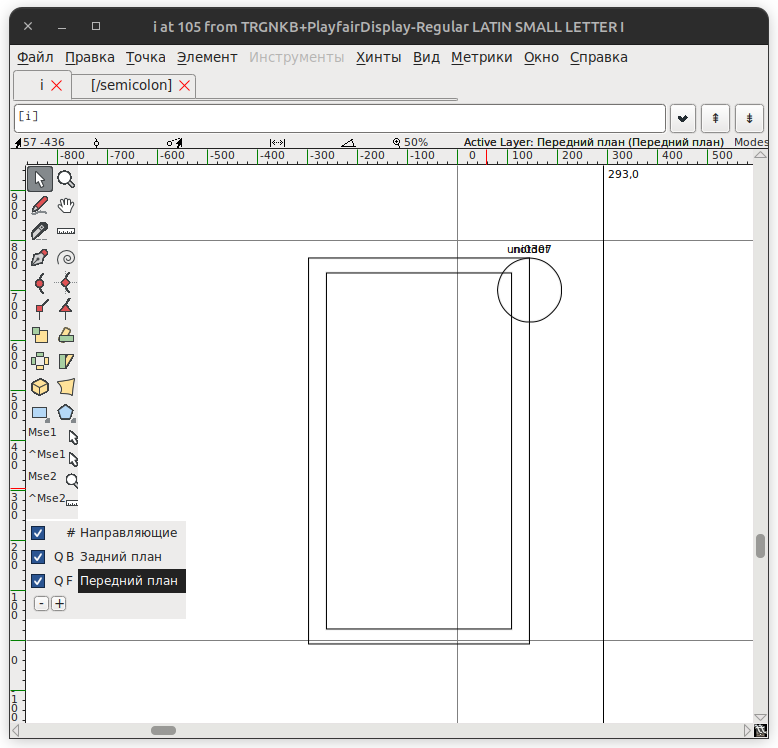Switch to the /semicolon tab
This screenshot has width=778, height=748.
point(131,86)
